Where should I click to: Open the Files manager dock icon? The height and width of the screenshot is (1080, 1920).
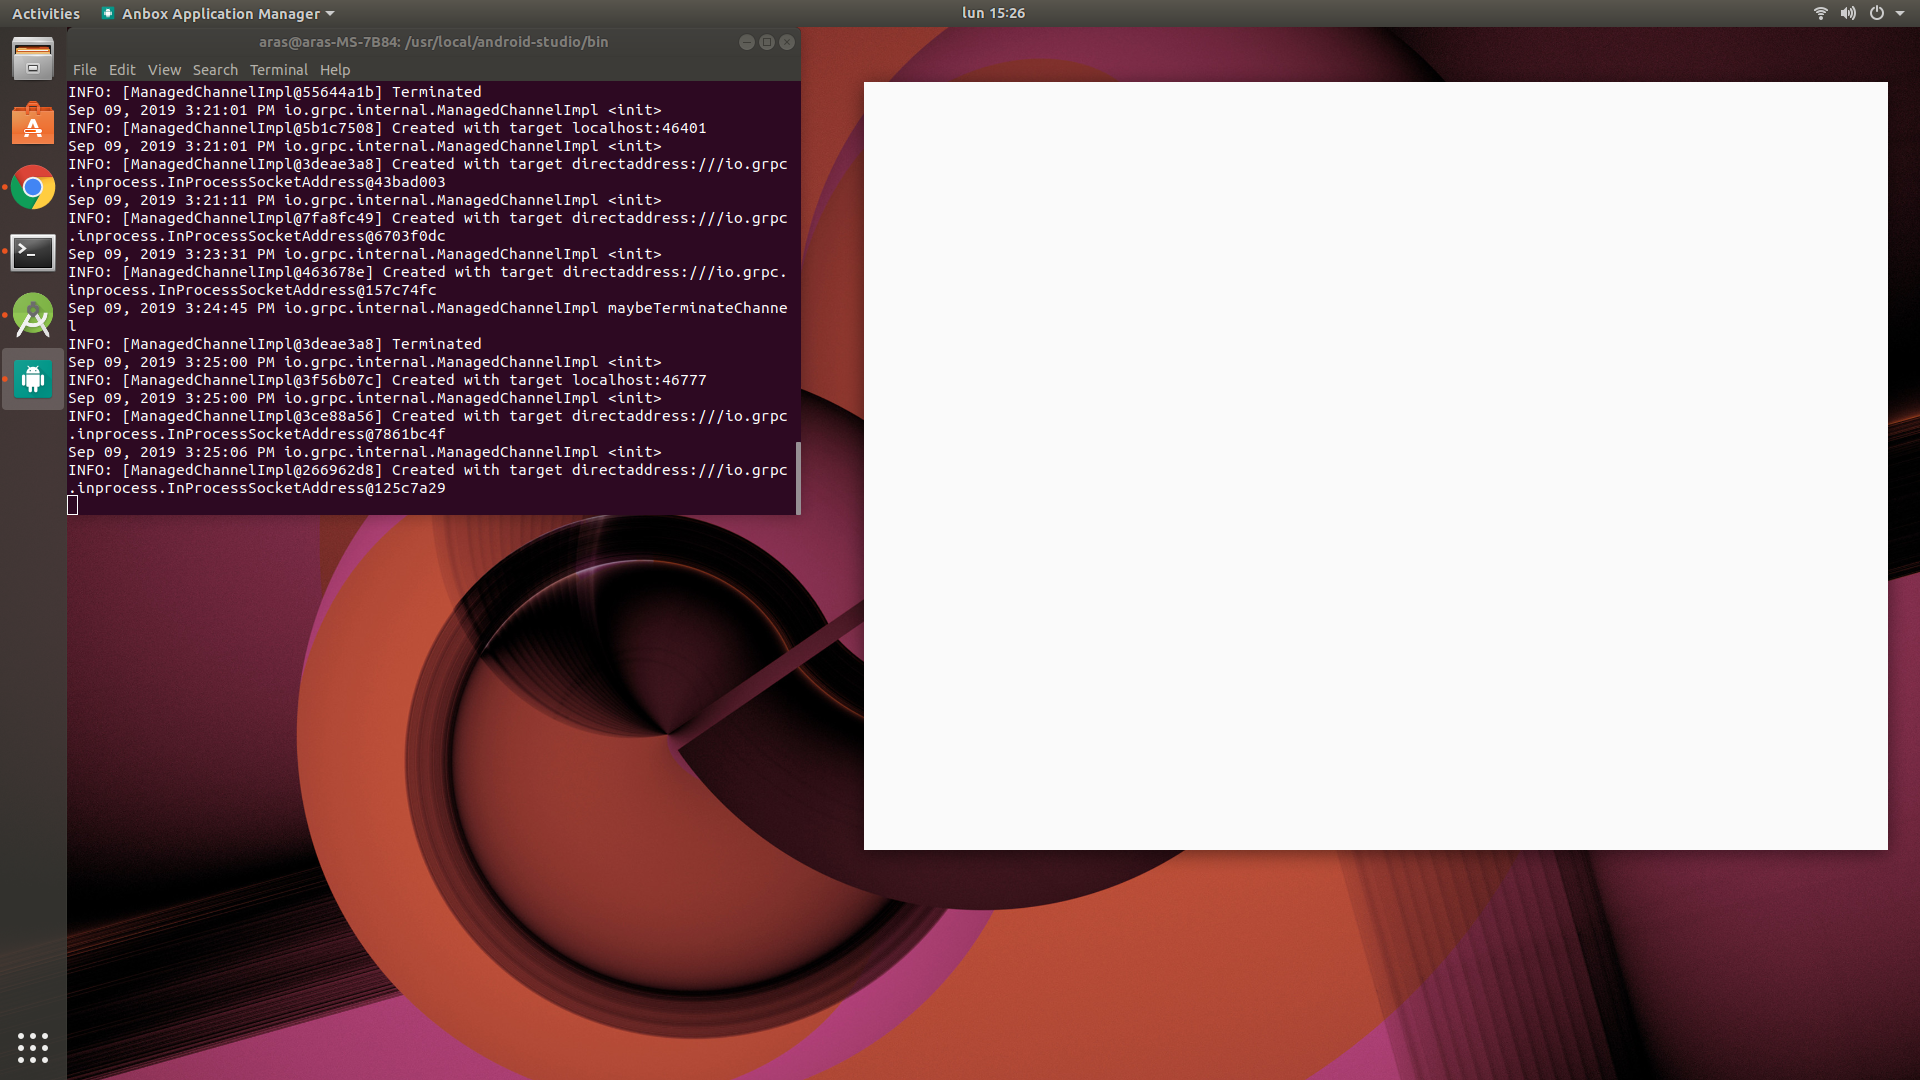(x=33, y=59)
